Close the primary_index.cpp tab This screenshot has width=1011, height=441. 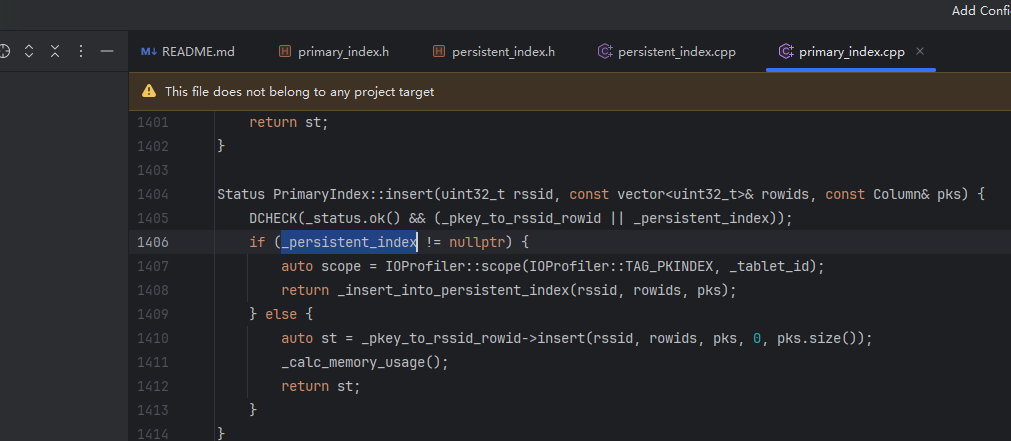pyautogui.click(x=920, y=51)
